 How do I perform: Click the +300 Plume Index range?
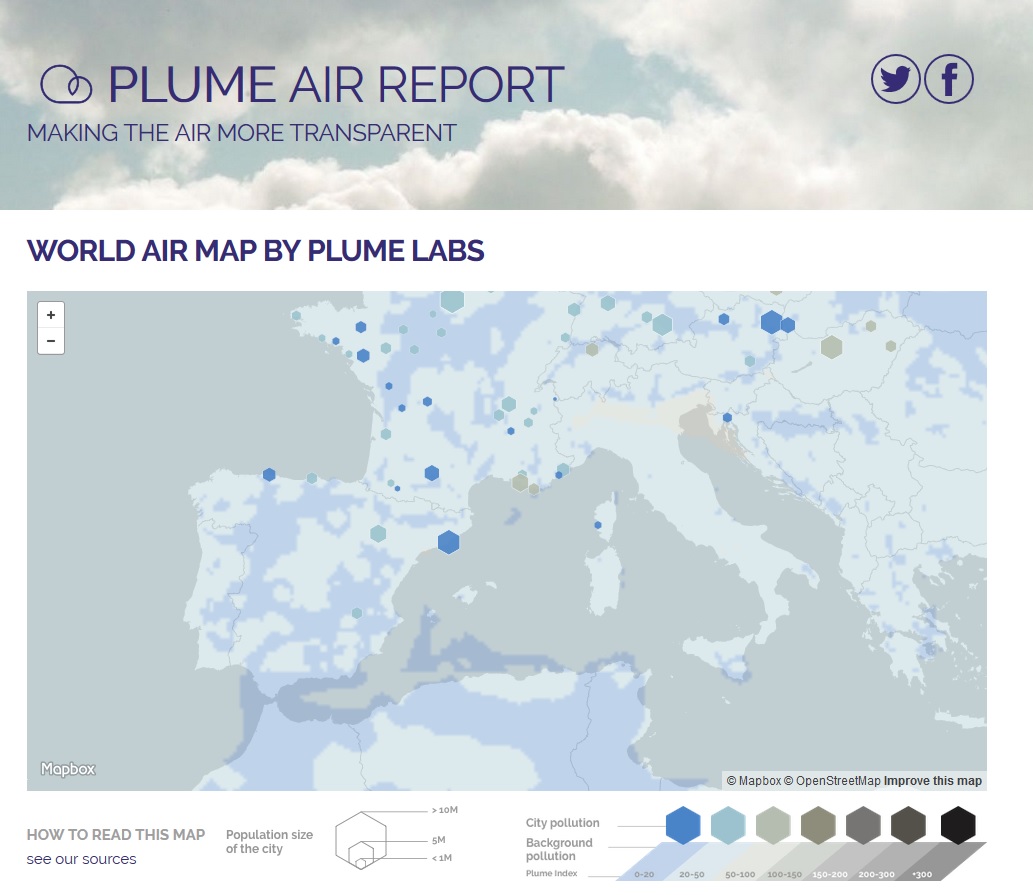click(x=922, y=875)
